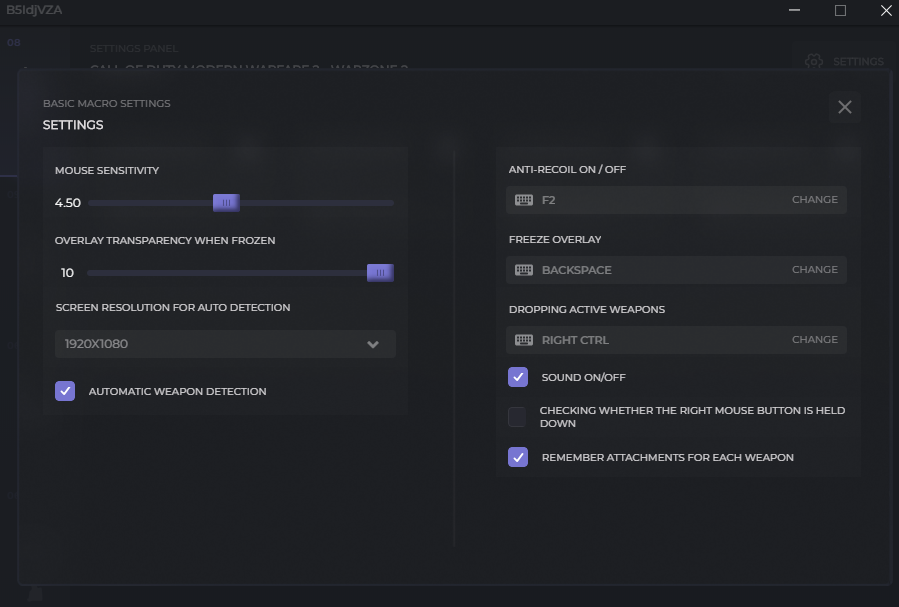Click the Overlay Transparency slider handle
Image resolution: width=899 pixels, height=607 pixels.
coord(380,273)
